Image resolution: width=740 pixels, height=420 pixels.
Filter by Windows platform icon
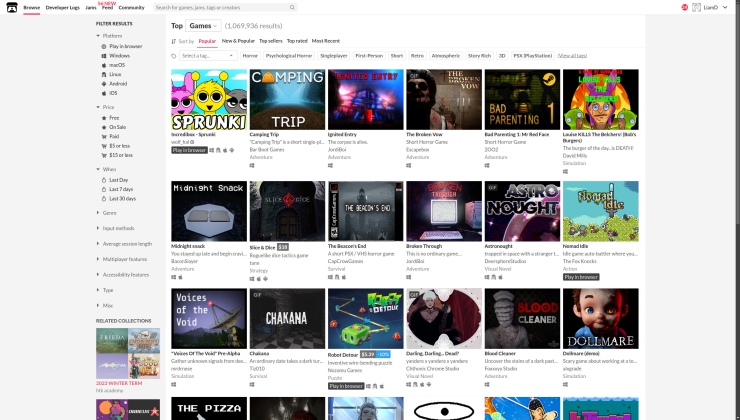tap(104, 56)
